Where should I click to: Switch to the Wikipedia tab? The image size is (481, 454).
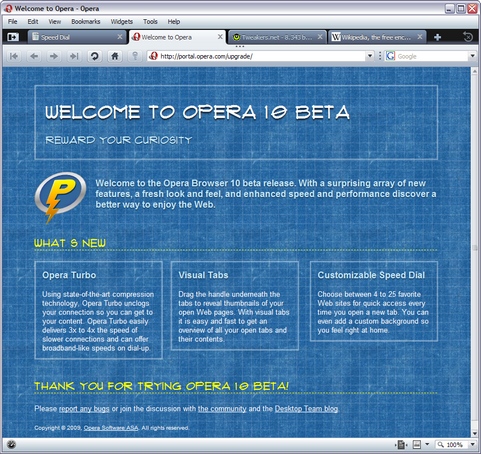point(377,37)
